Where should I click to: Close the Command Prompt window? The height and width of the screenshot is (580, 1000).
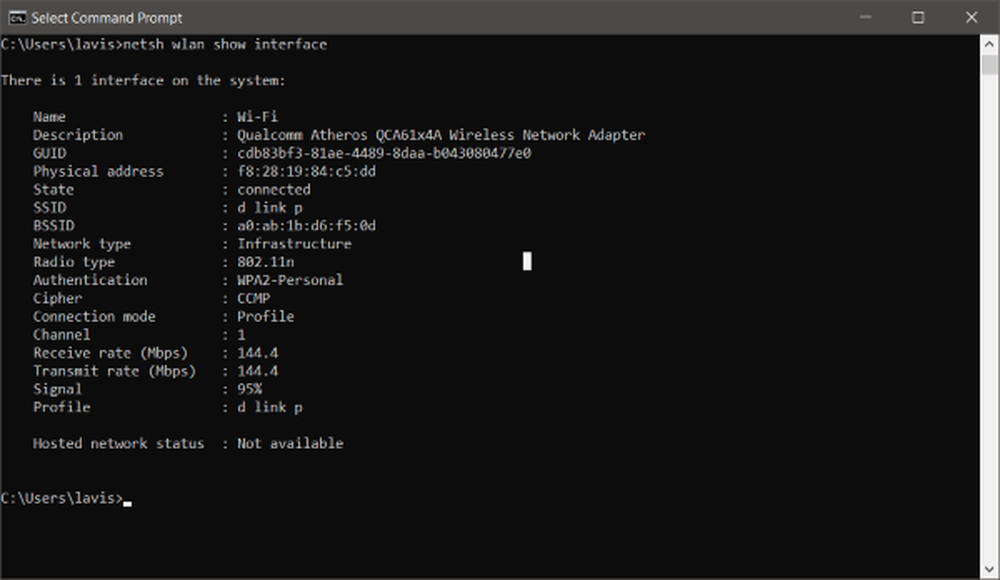(971, 17)
